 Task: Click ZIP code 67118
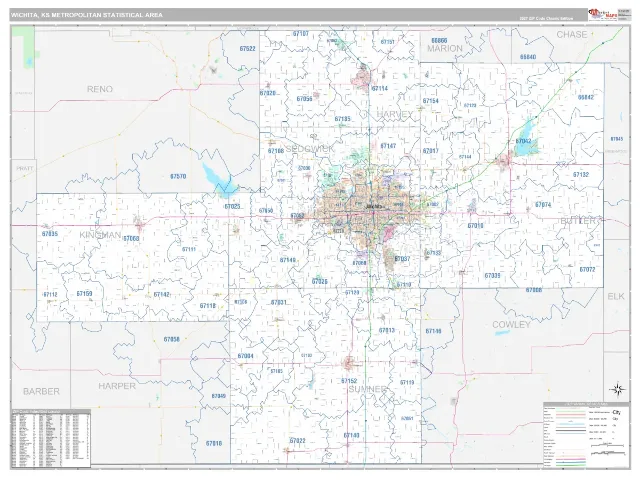pyautogui.click(x=207, y=305)
